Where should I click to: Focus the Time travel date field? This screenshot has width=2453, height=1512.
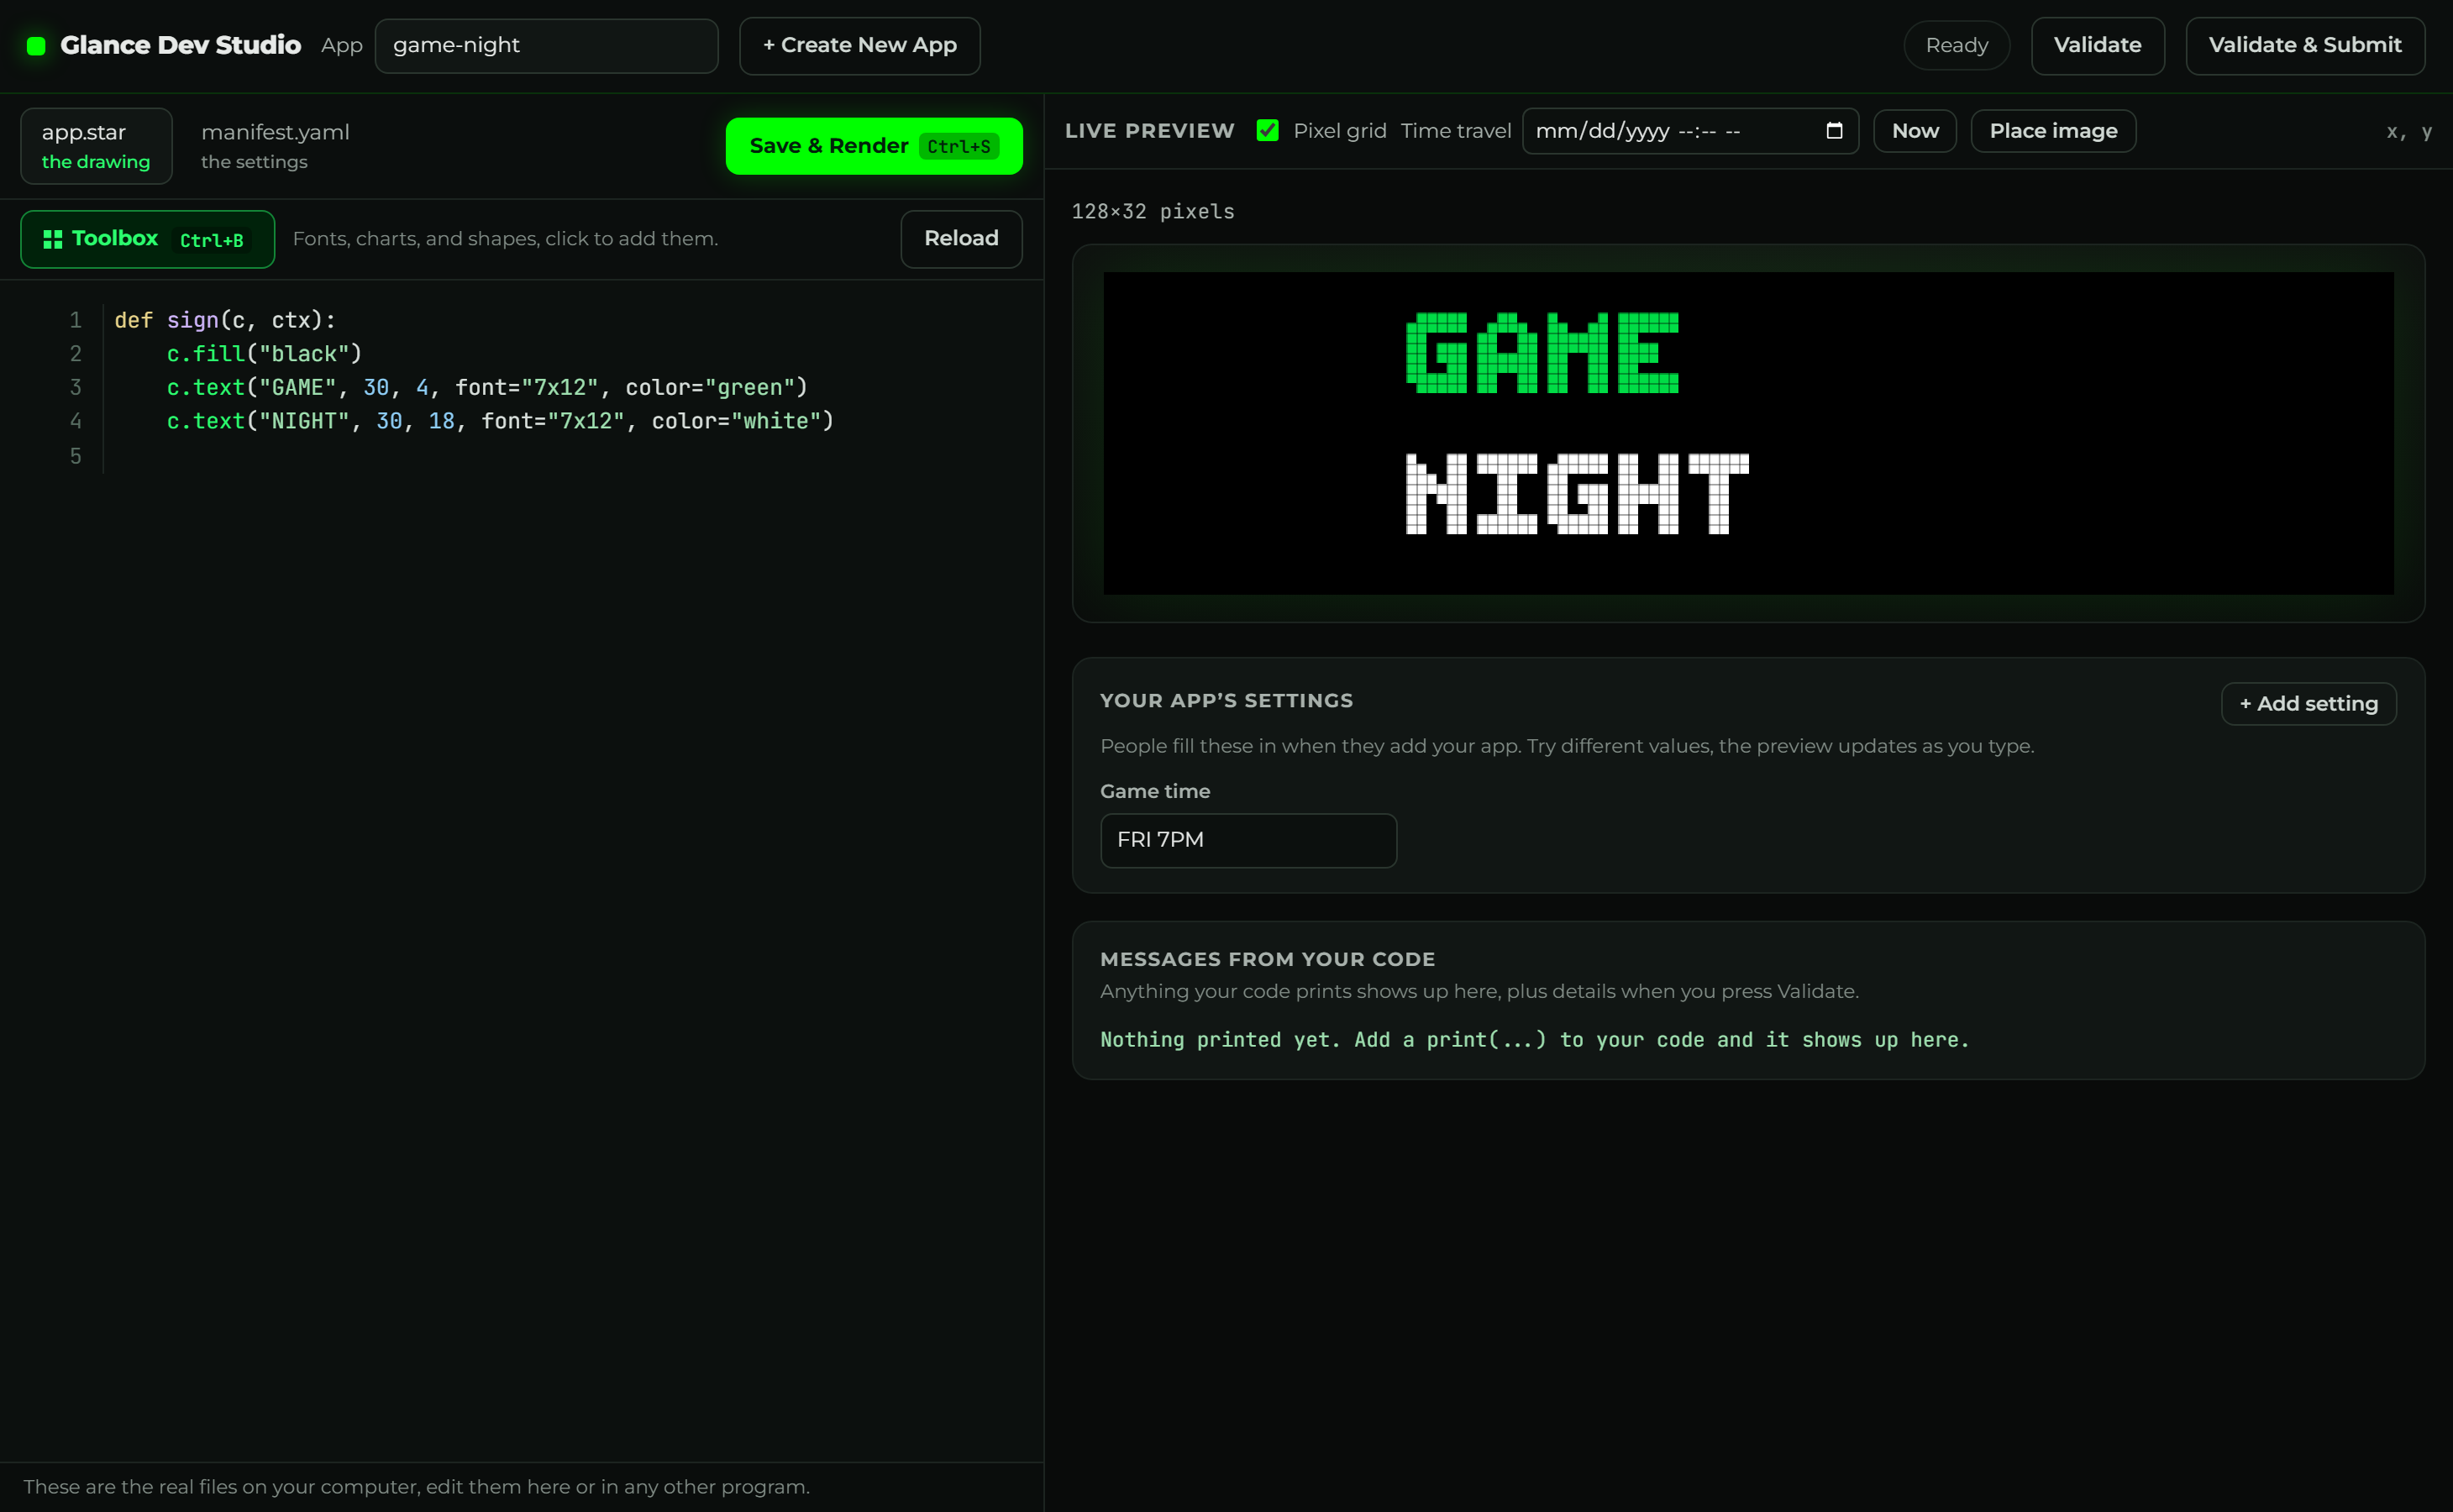(1690, 131)
